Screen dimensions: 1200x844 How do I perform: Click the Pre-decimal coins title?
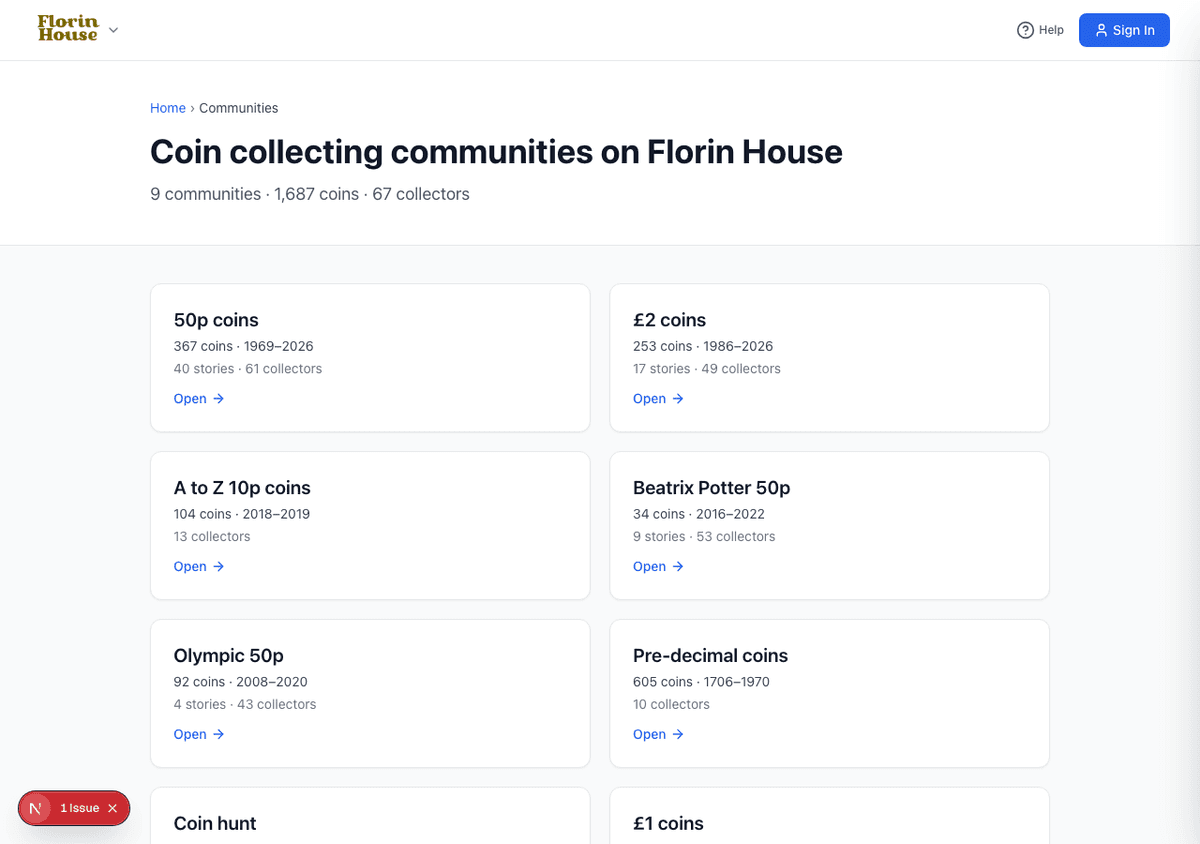pos(710,656)
